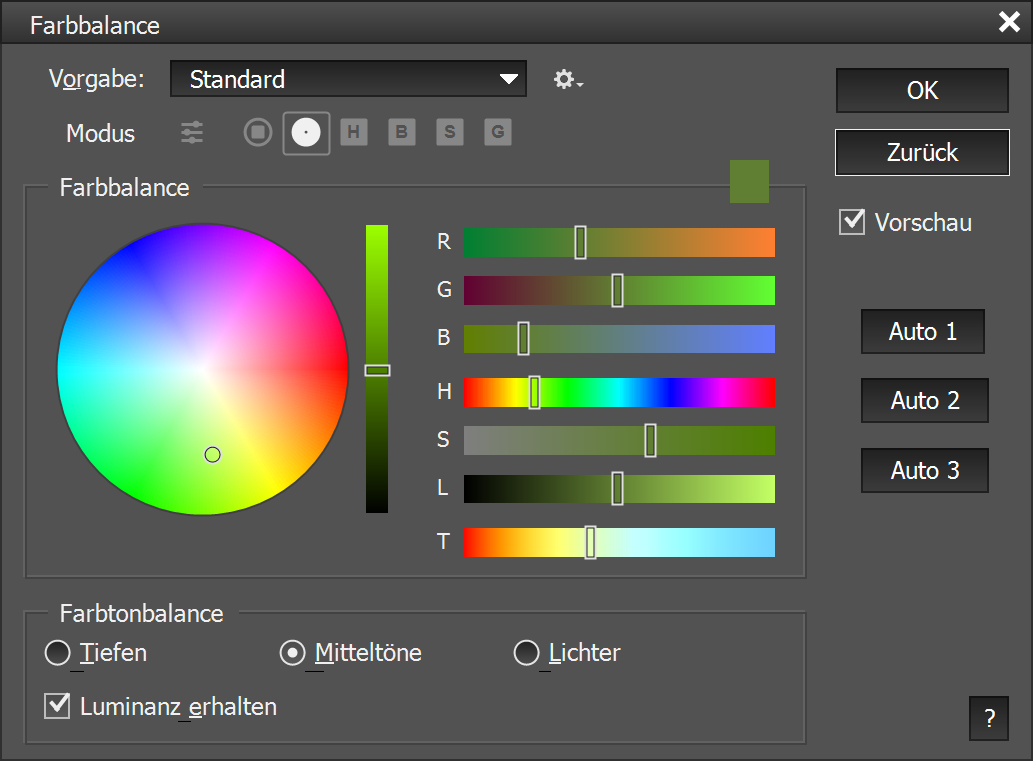Select the white circle mode icon
Image resolution: width=1033 pixels, height=761 pixels.
click(306, 132)
